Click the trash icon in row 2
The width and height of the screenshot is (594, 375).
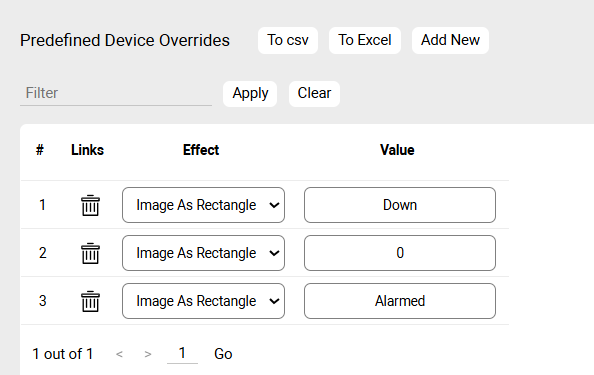click(90, 253)
